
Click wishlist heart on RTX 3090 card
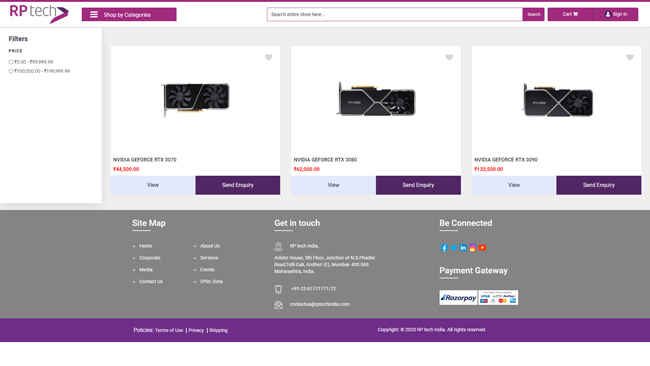[630, 57]
